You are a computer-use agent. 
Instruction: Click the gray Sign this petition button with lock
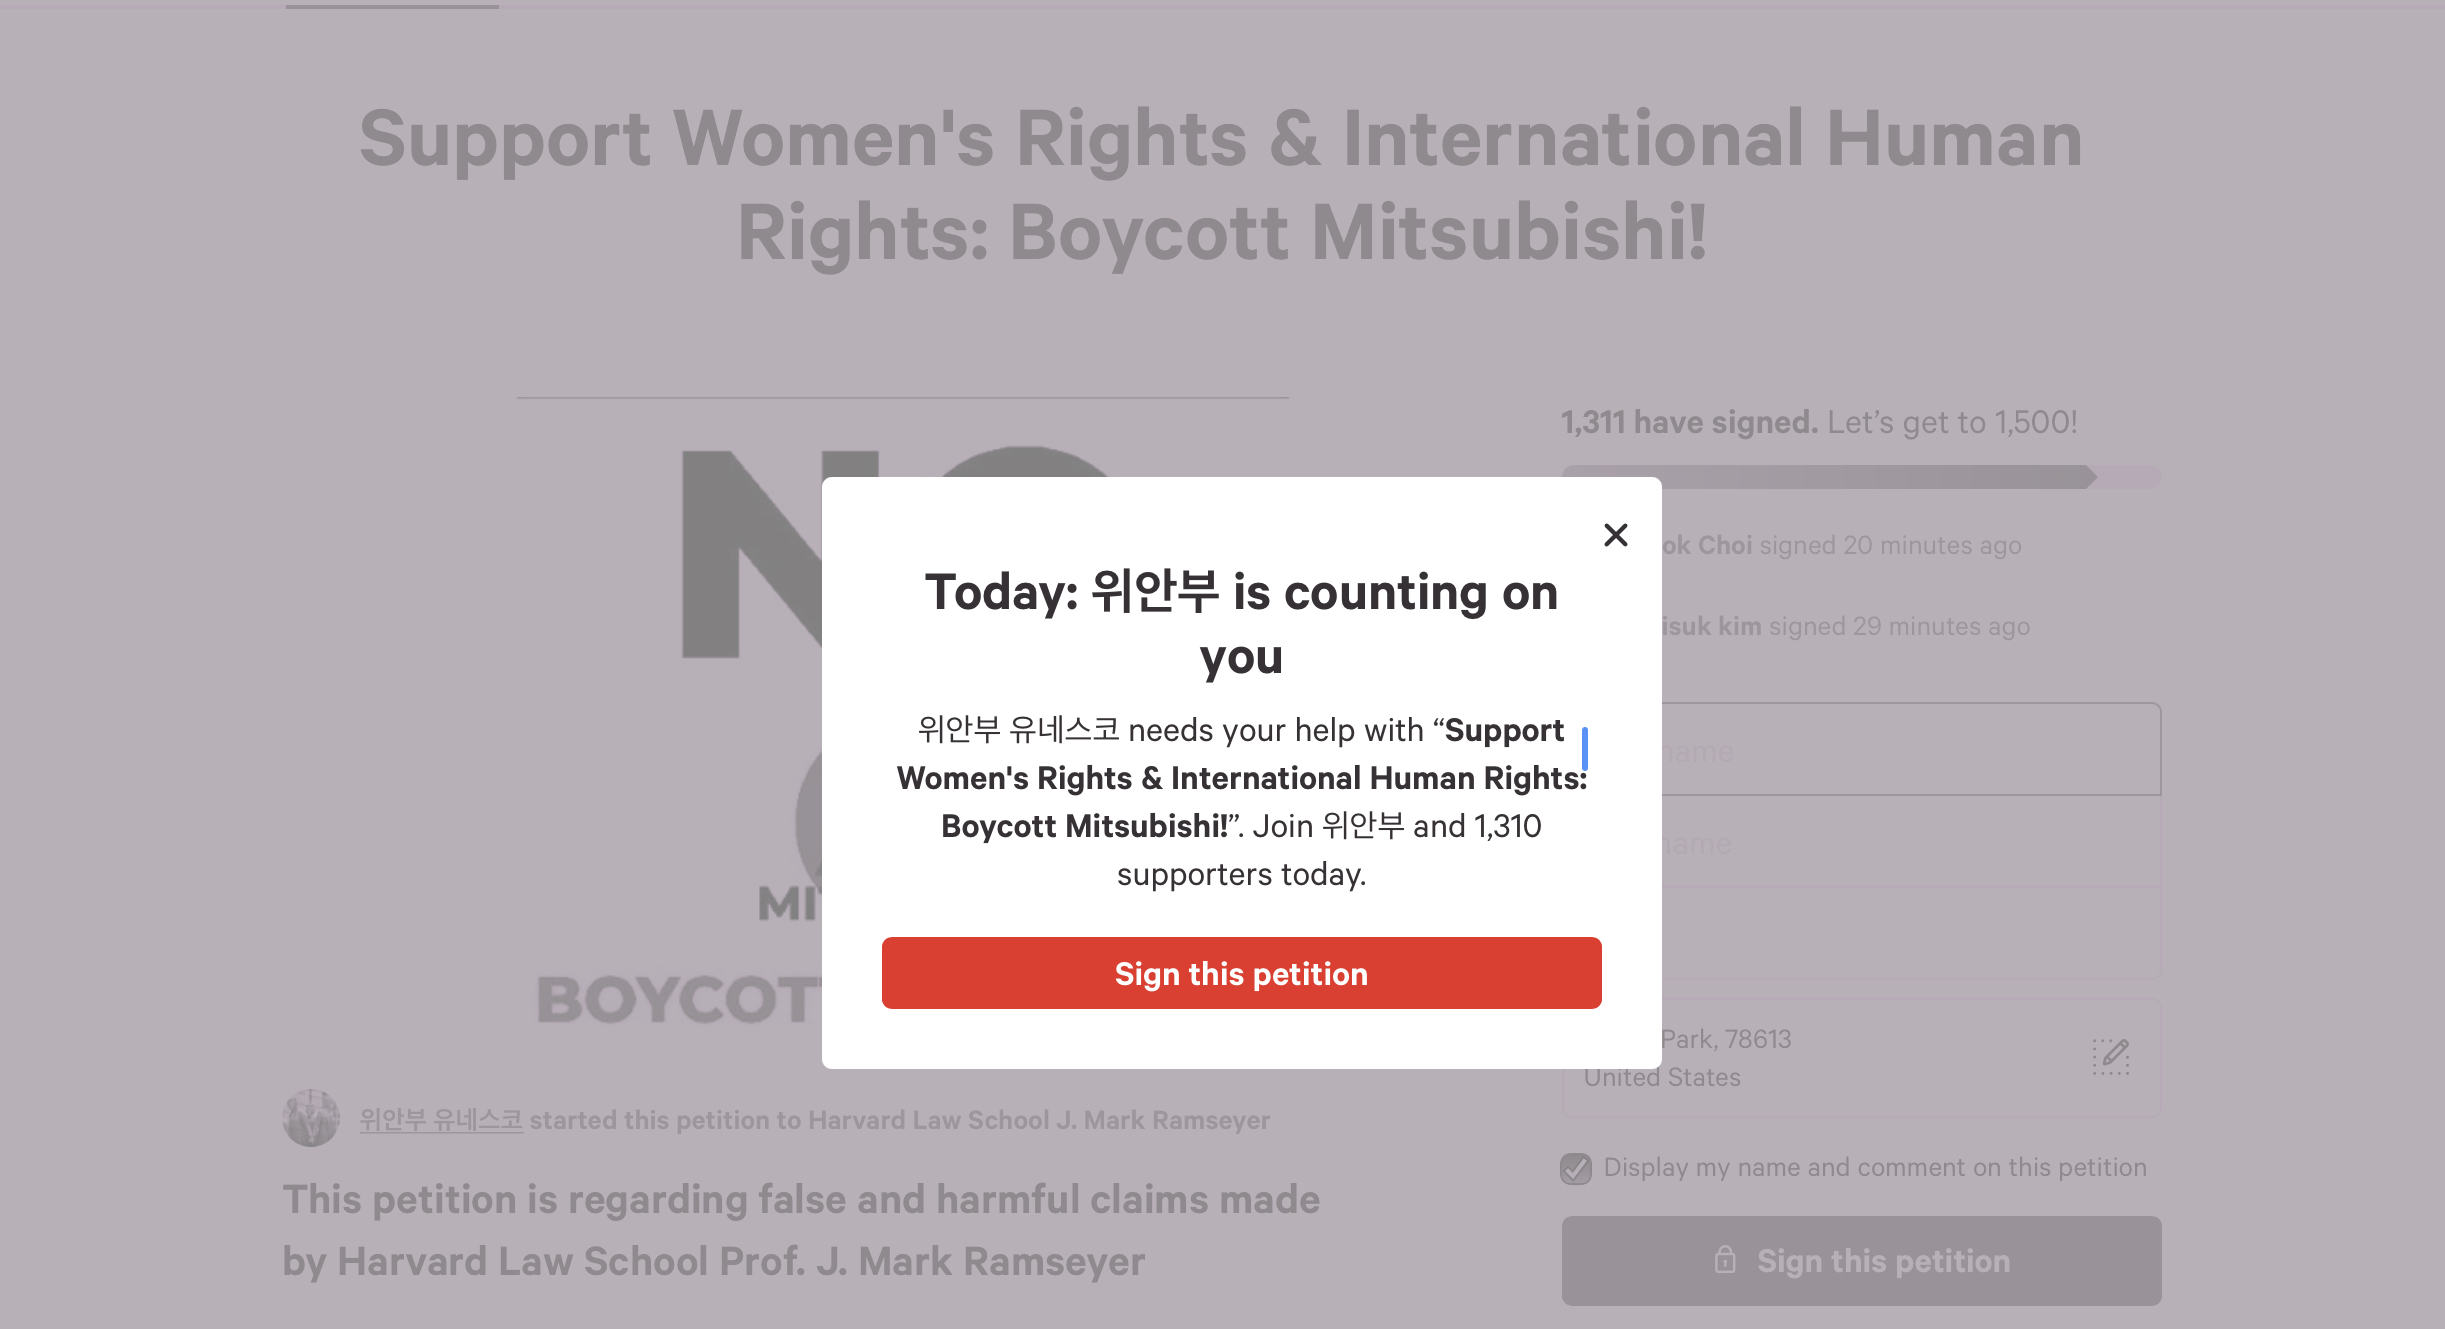1861,1261
